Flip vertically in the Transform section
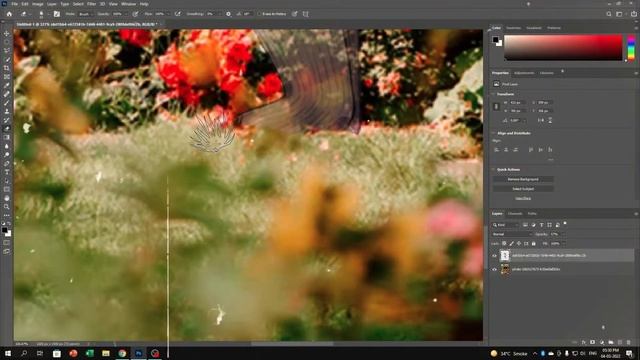 tap(550, 120)
